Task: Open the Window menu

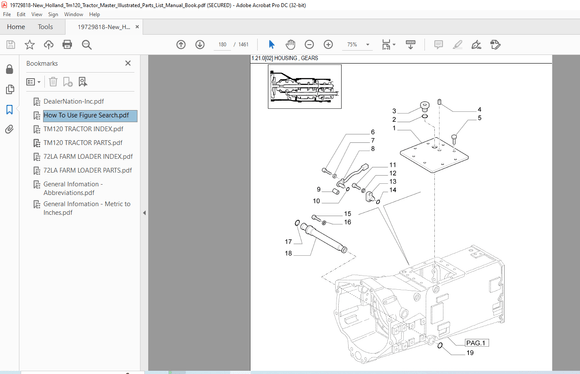Action: (73, 14)
